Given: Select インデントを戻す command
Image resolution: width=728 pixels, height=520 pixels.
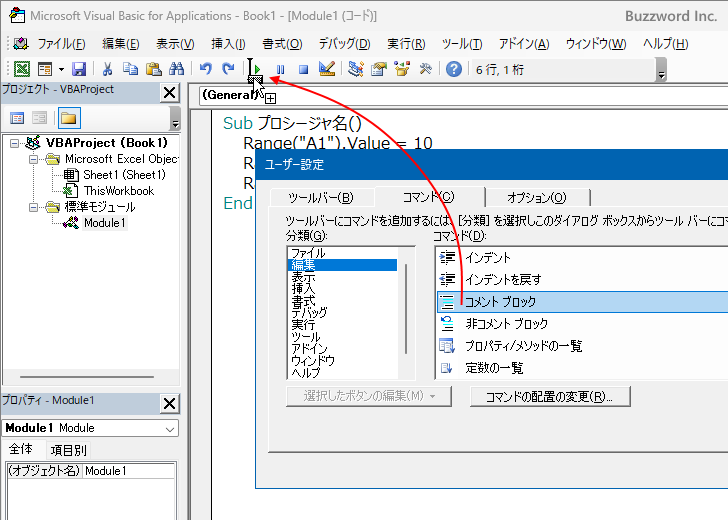Looking at the screenshot, I should click(x=582, y=280).
